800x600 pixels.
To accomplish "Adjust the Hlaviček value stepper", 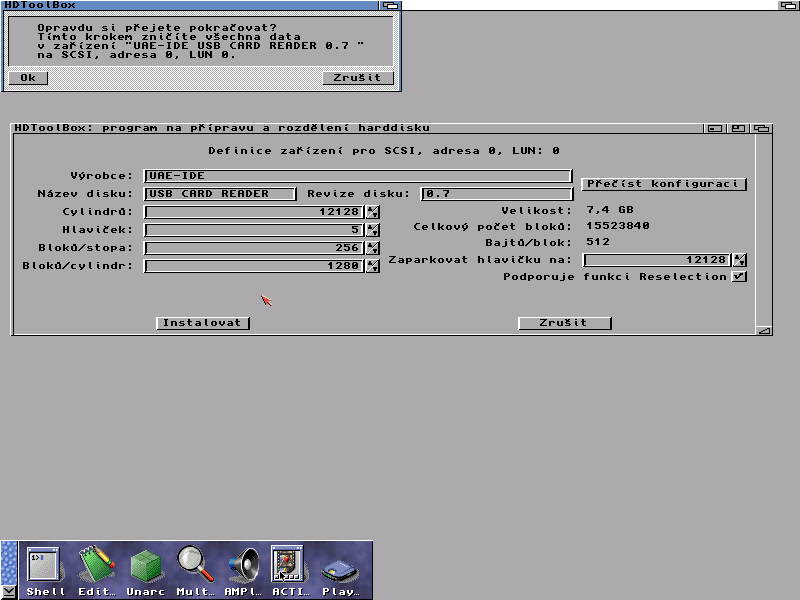I will pos(373,230).
